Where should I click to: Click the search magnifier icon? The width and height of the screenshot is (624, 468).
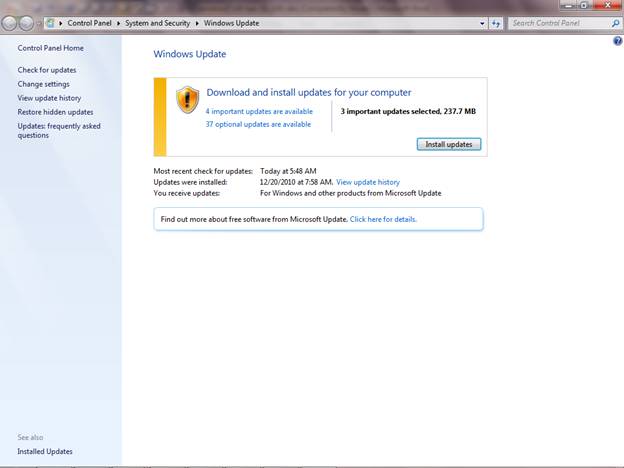[x=616, y=23]
